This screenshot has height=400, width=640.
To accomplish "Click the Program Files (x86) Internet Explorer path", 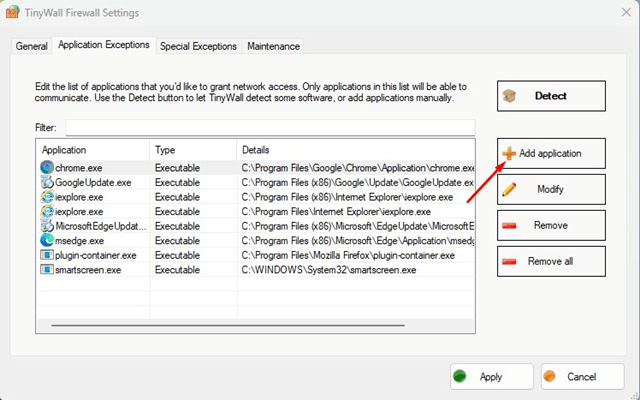I will point(347,197).
